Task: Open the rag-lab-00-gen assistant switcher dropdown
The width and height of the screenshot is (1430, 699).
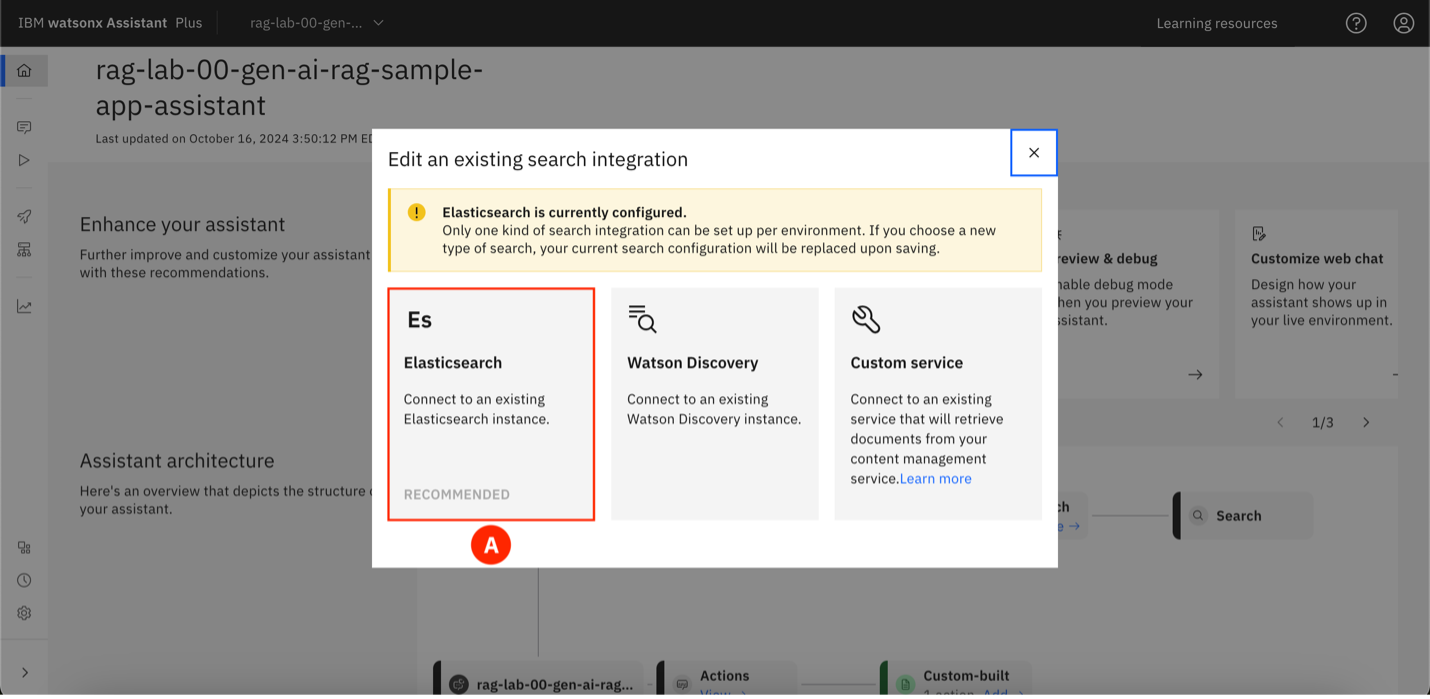Action: 316,23
